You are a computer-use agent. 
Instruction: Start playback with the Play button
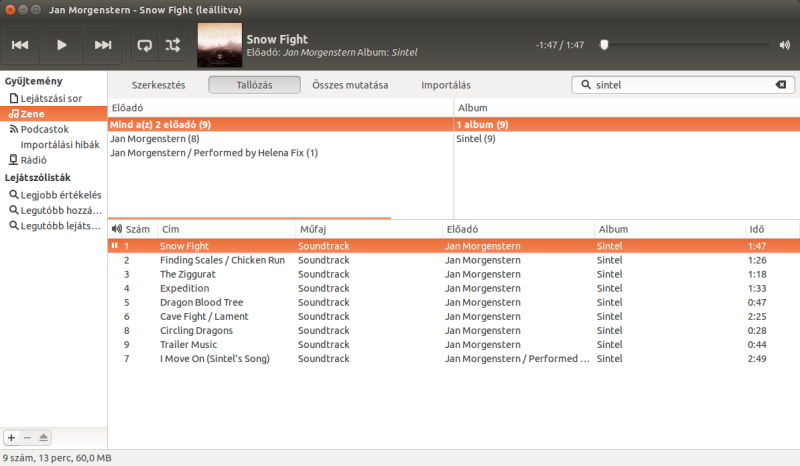click(x=61, y=45)
